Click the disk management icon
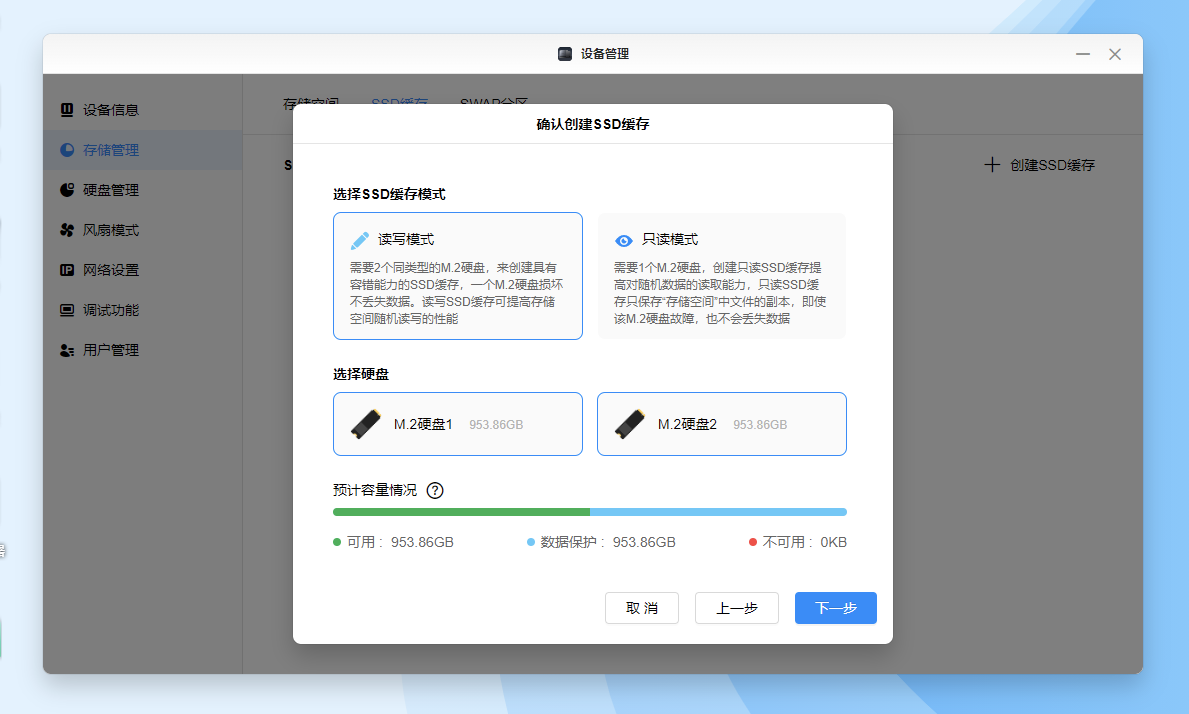 (67, 190)
